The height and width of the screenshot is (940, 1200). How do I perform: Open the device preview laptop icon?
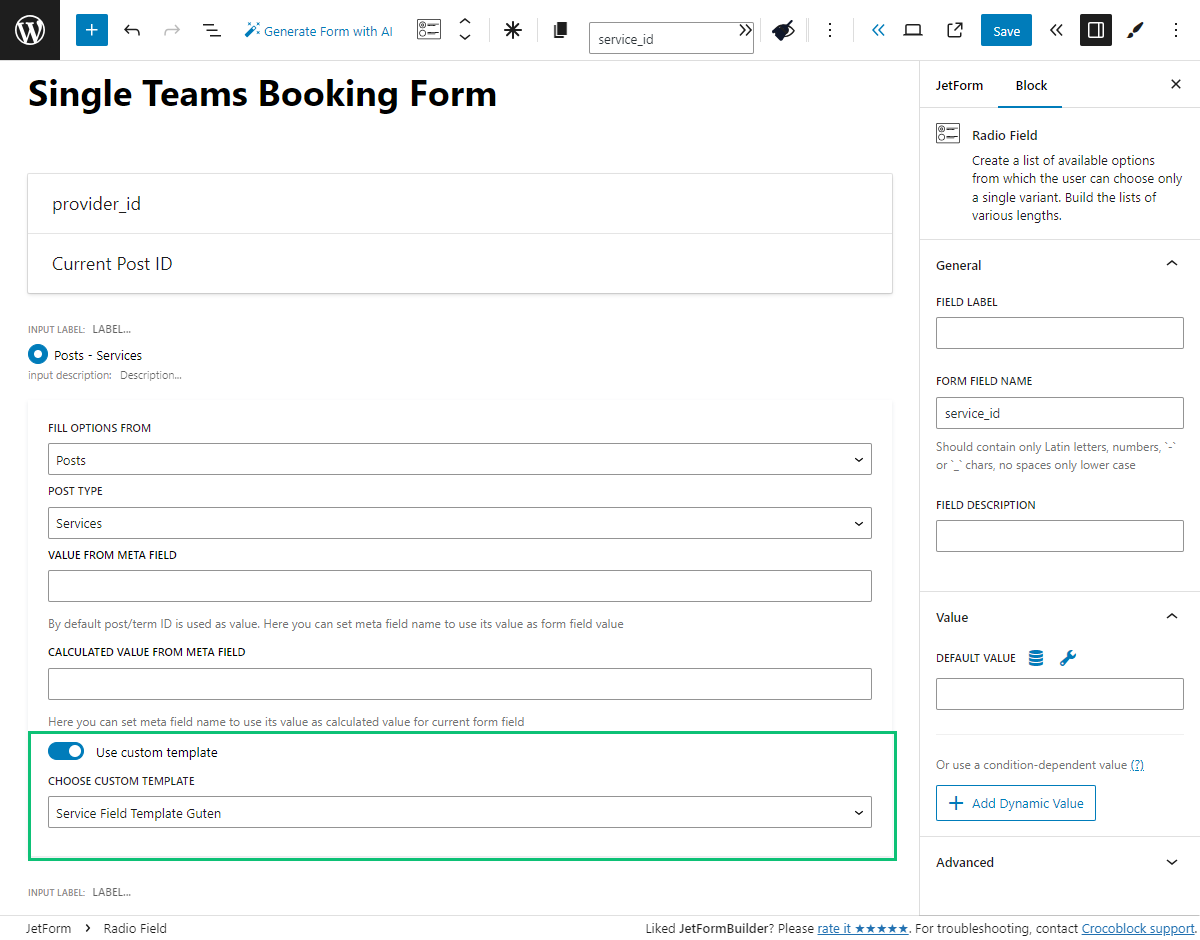(913, 30)
